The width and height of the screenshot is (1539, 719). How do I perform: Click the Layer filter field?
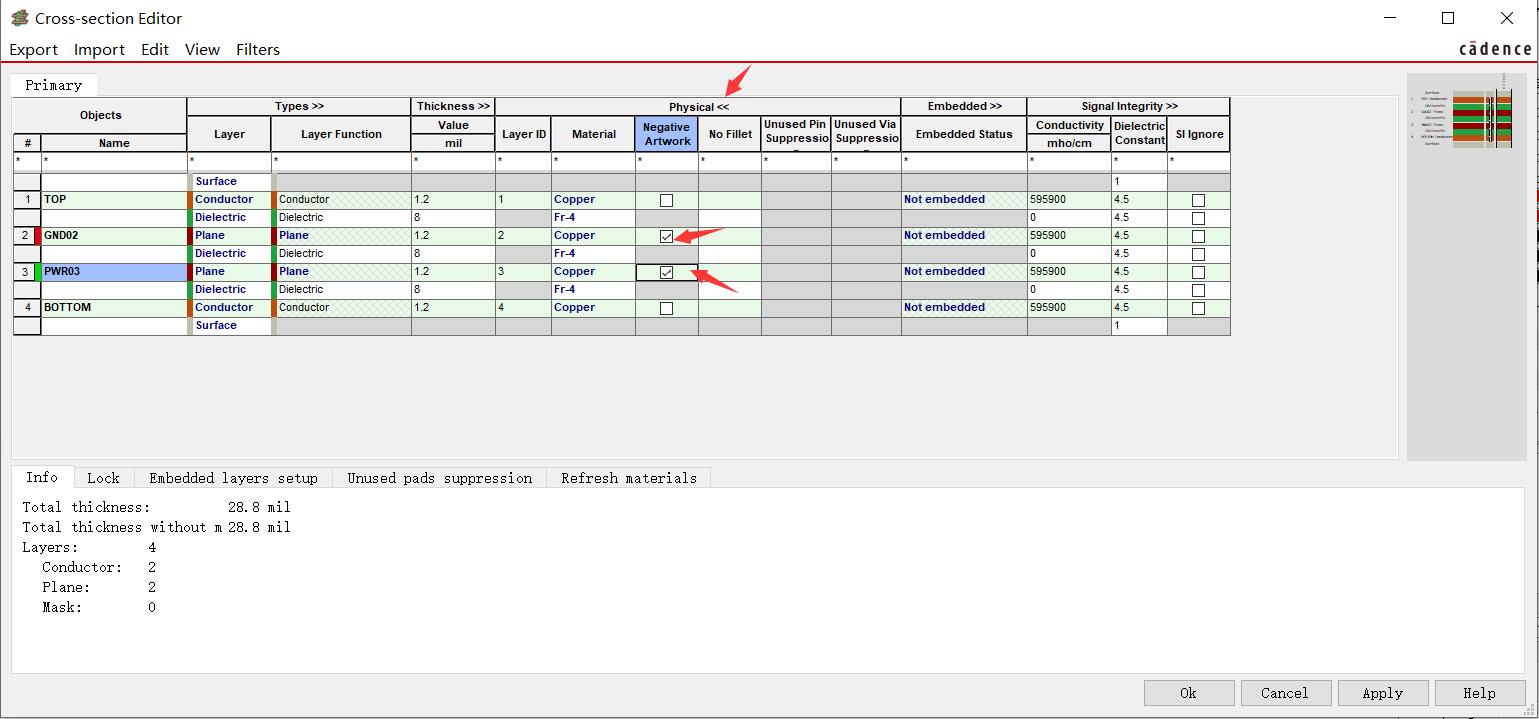pos(229,161)
